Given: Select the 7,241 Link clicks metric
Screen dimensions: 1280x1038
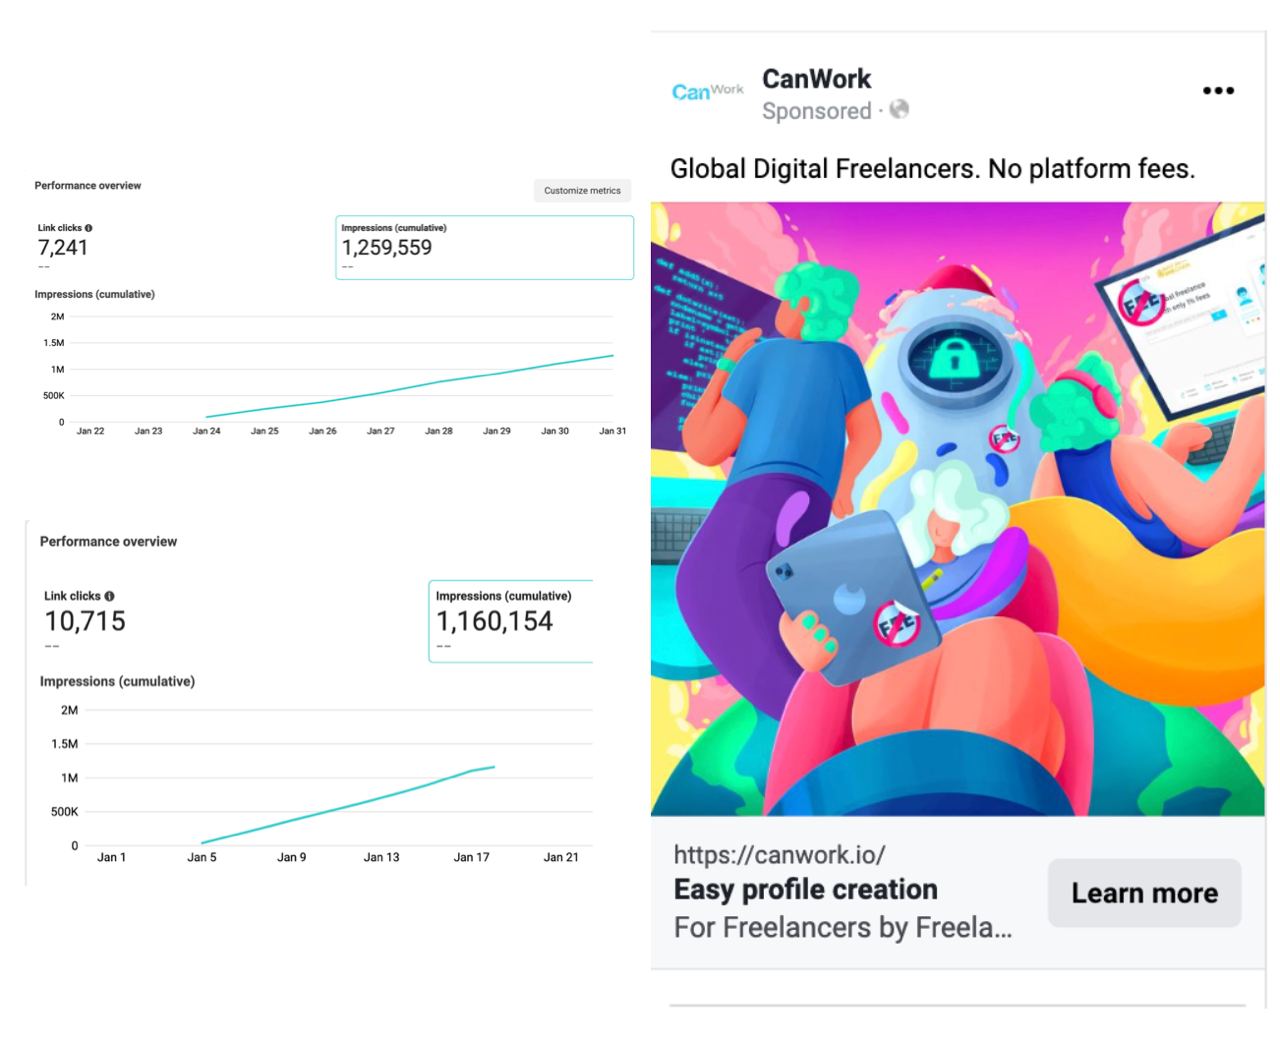Looking at the screenshot, I should (x=65, y=246).
